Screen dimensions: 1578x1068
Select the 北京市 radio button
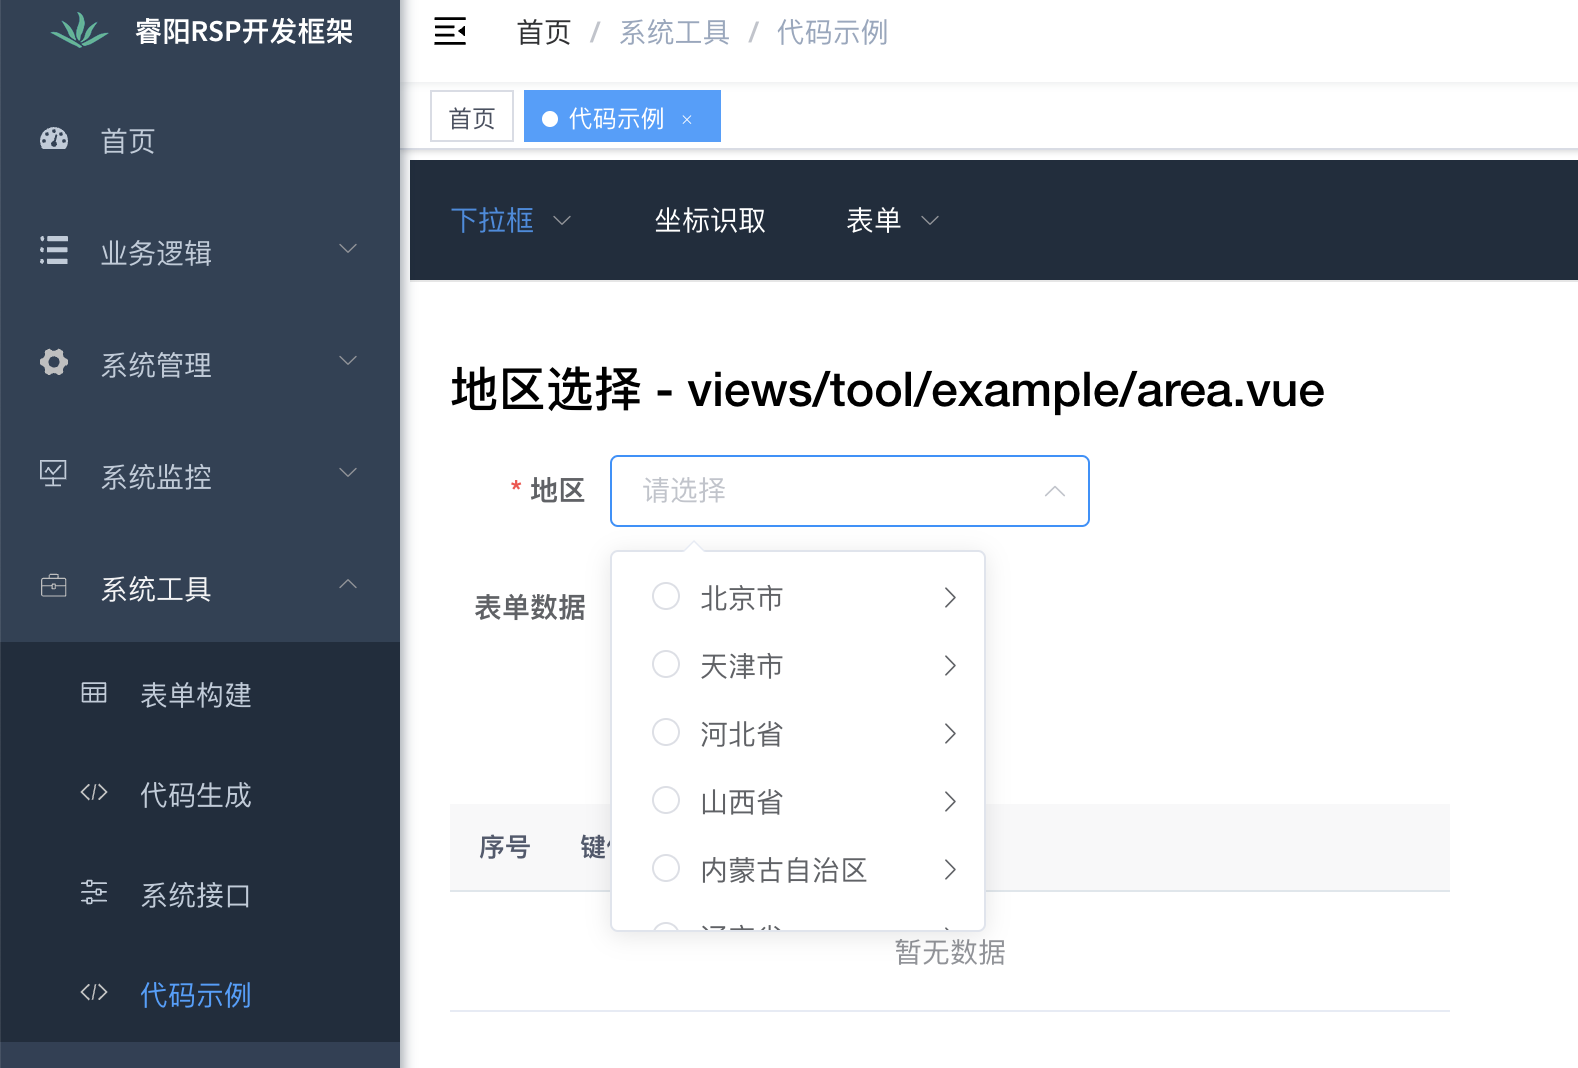[666, 597]
